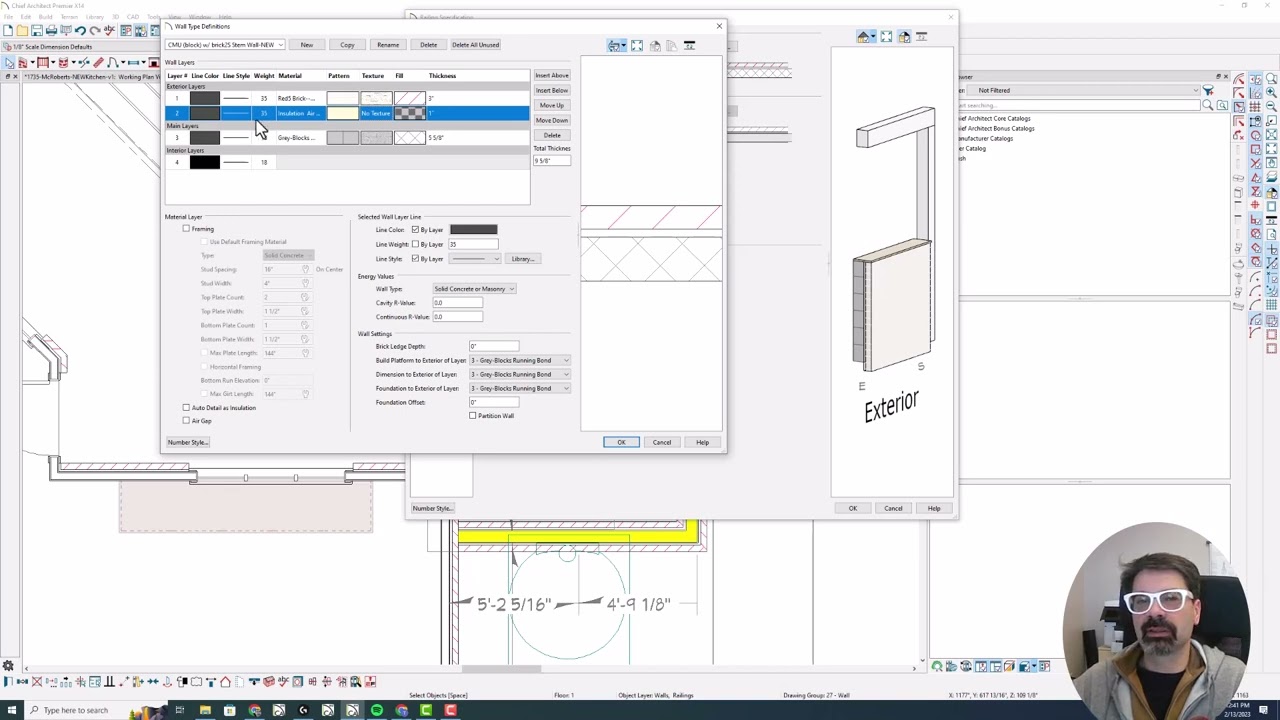Enable Auto Detail as Insulation checkbox
Screen dimensions: 1280x720
point(186,408)
